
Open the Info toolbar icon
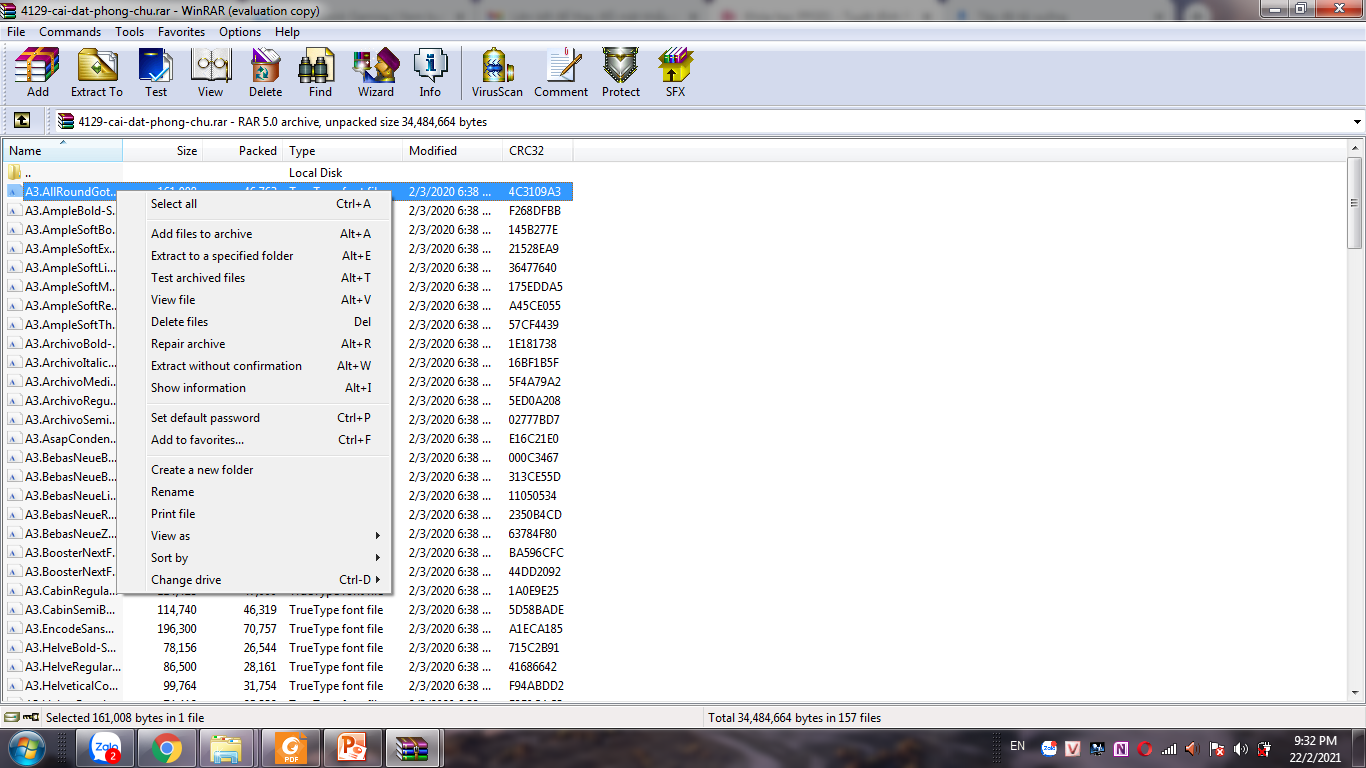pos(430,73)
